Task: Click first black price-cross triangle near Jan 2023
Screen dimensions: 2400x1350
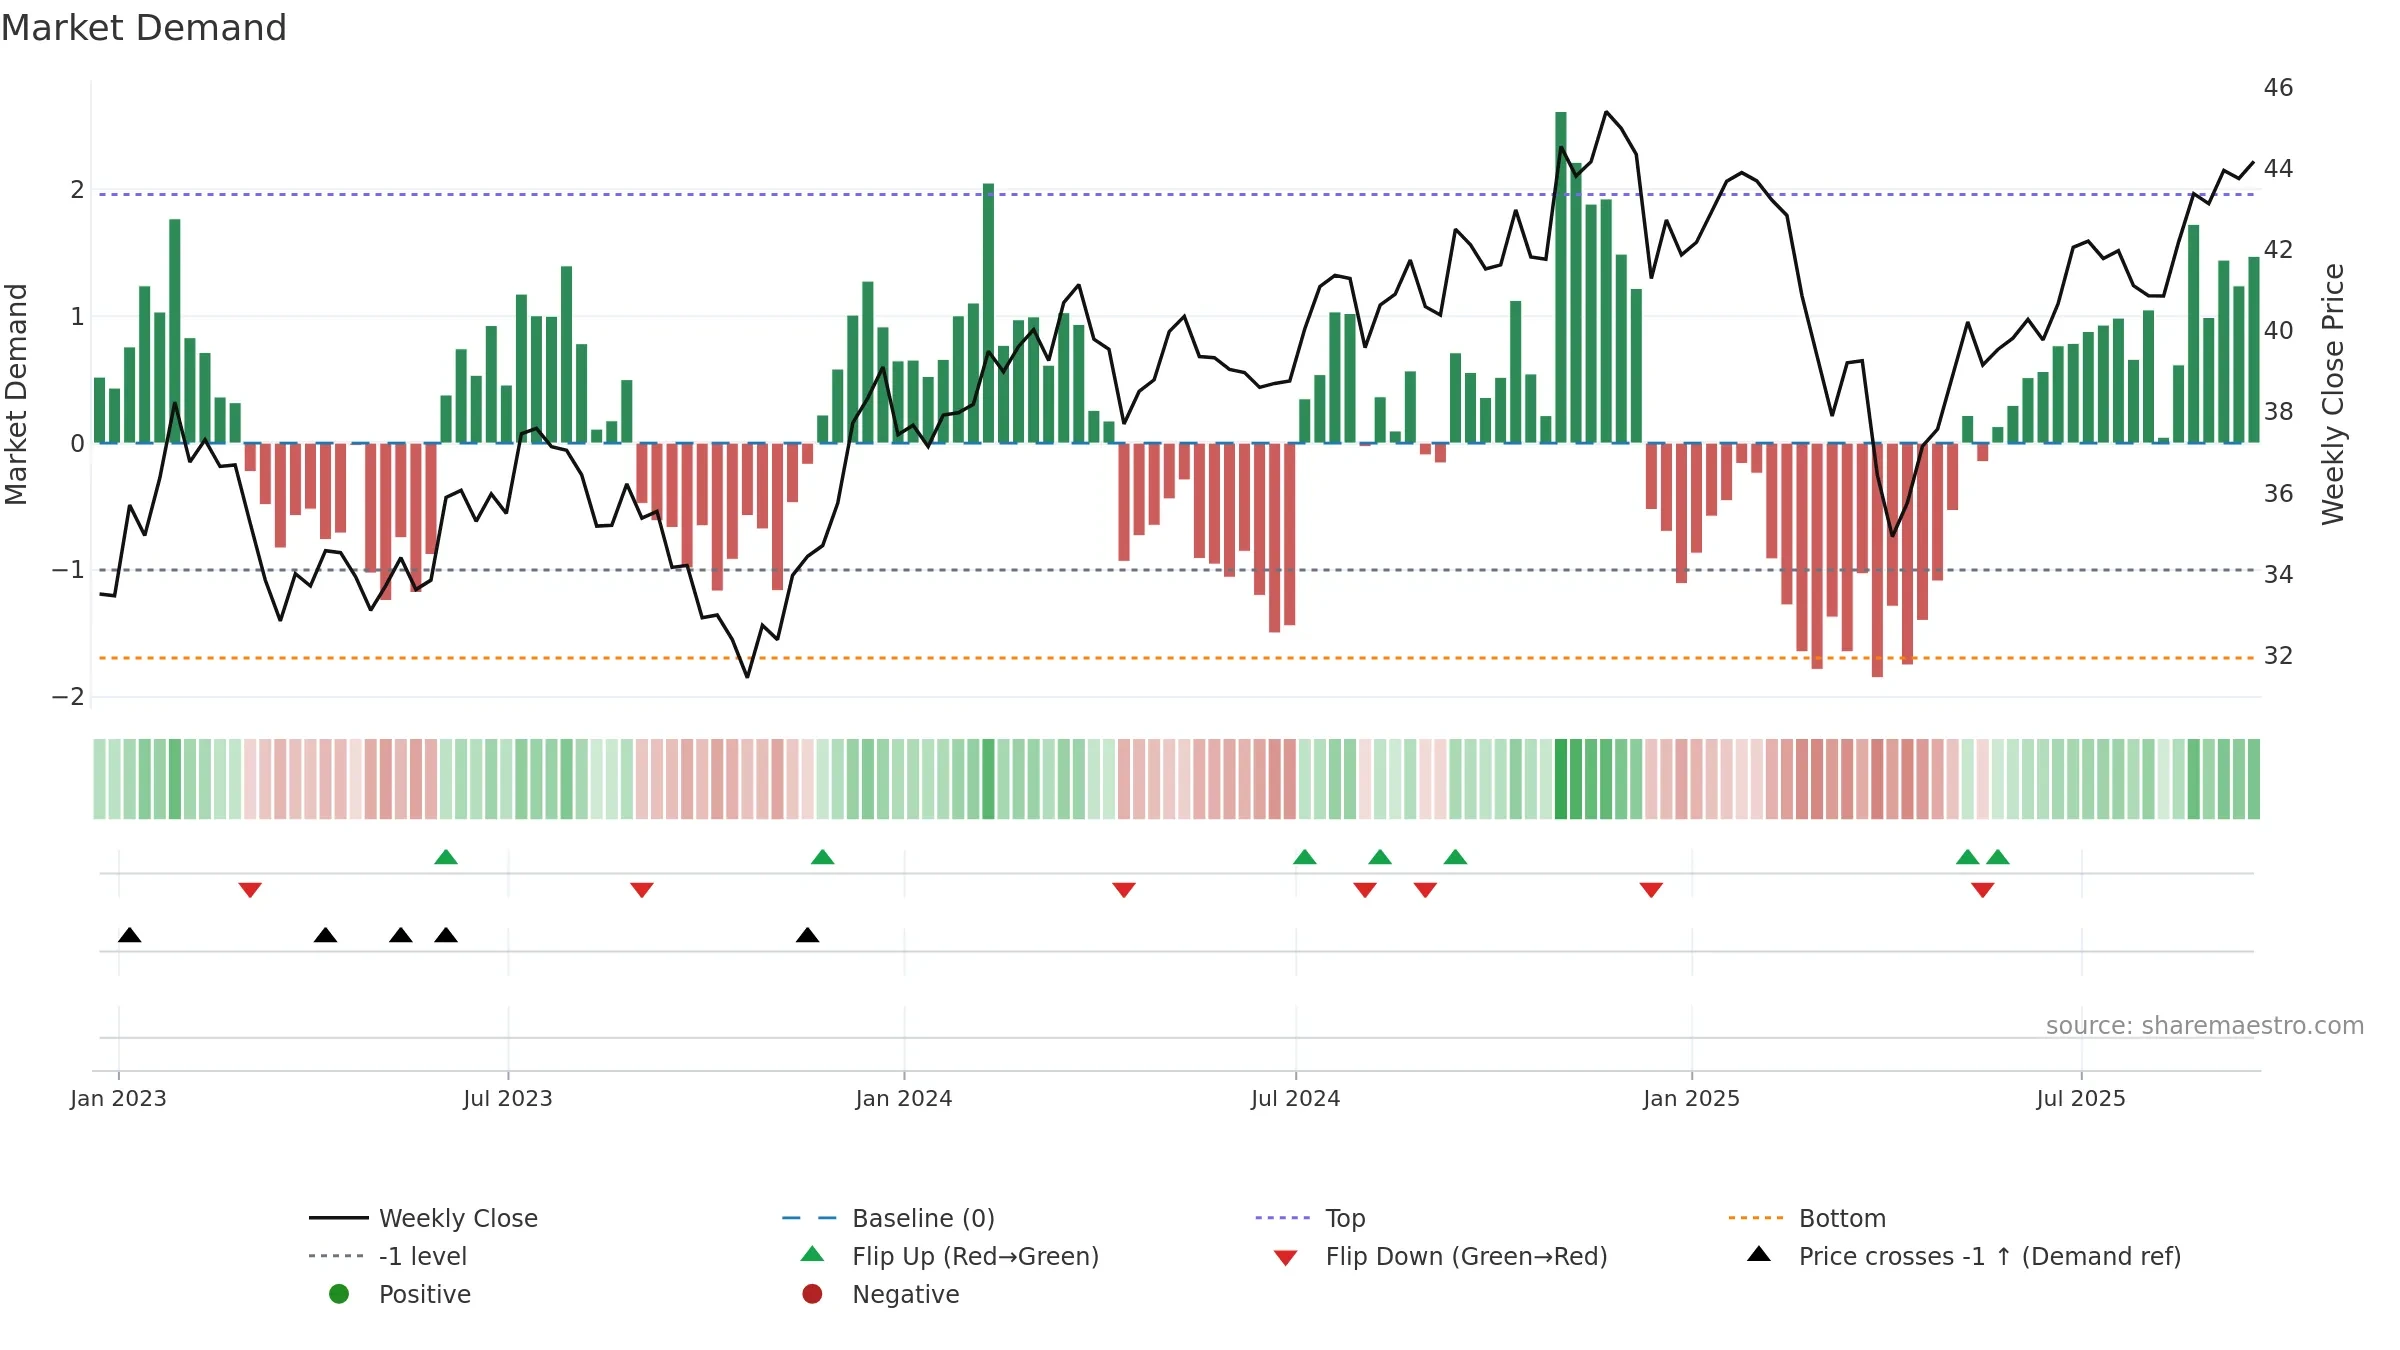Action: point(129,935)
